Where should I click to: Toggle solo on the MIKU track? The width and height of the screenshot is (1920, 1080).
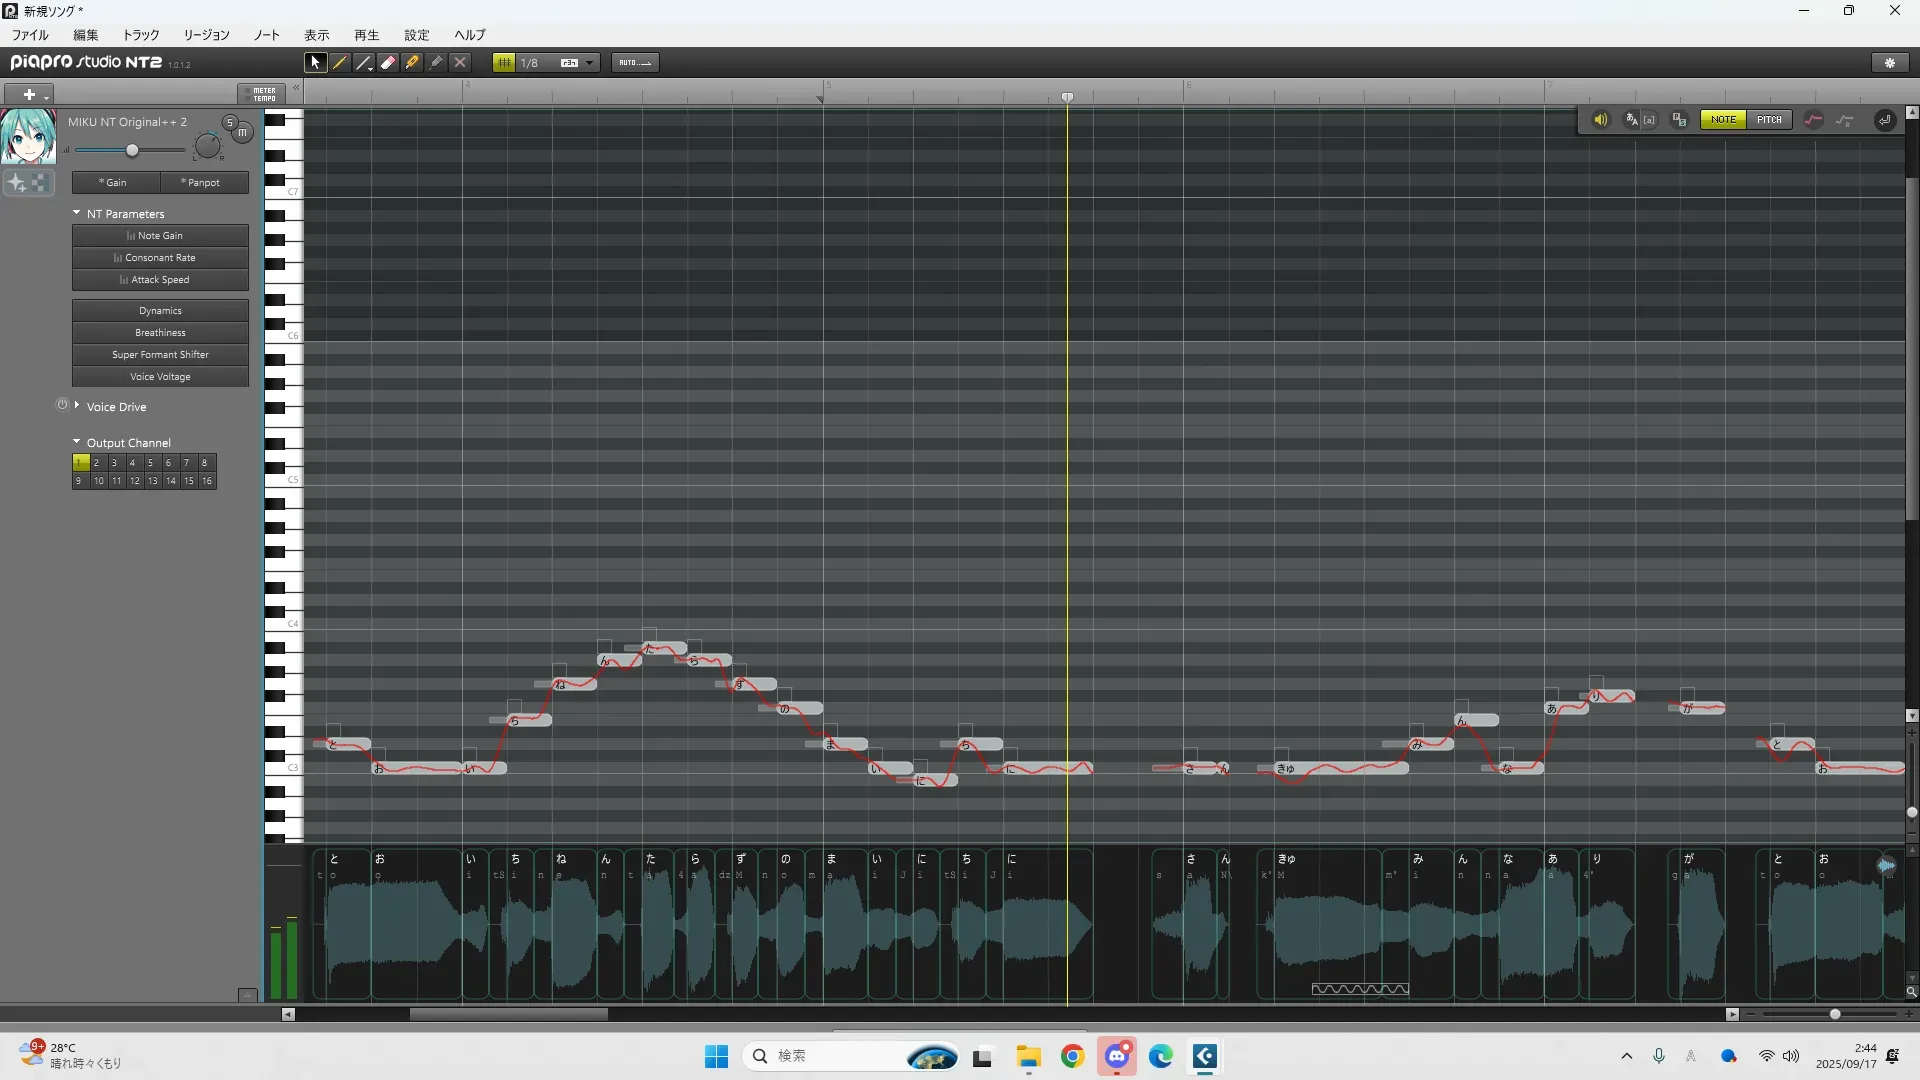(229, 123)
